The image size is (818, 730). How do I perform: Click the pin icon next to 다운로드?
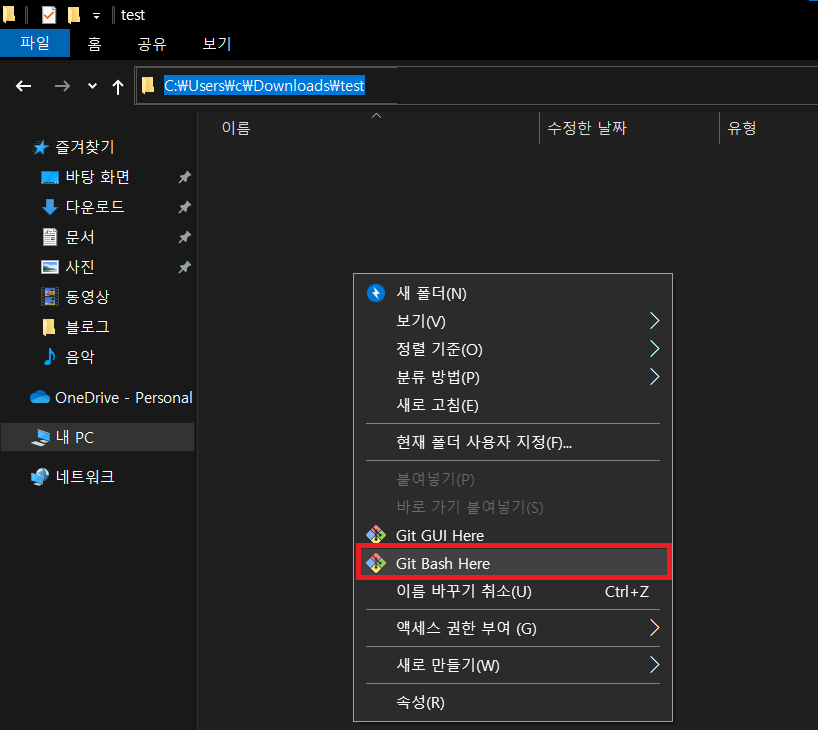click(x=185, y=207)
